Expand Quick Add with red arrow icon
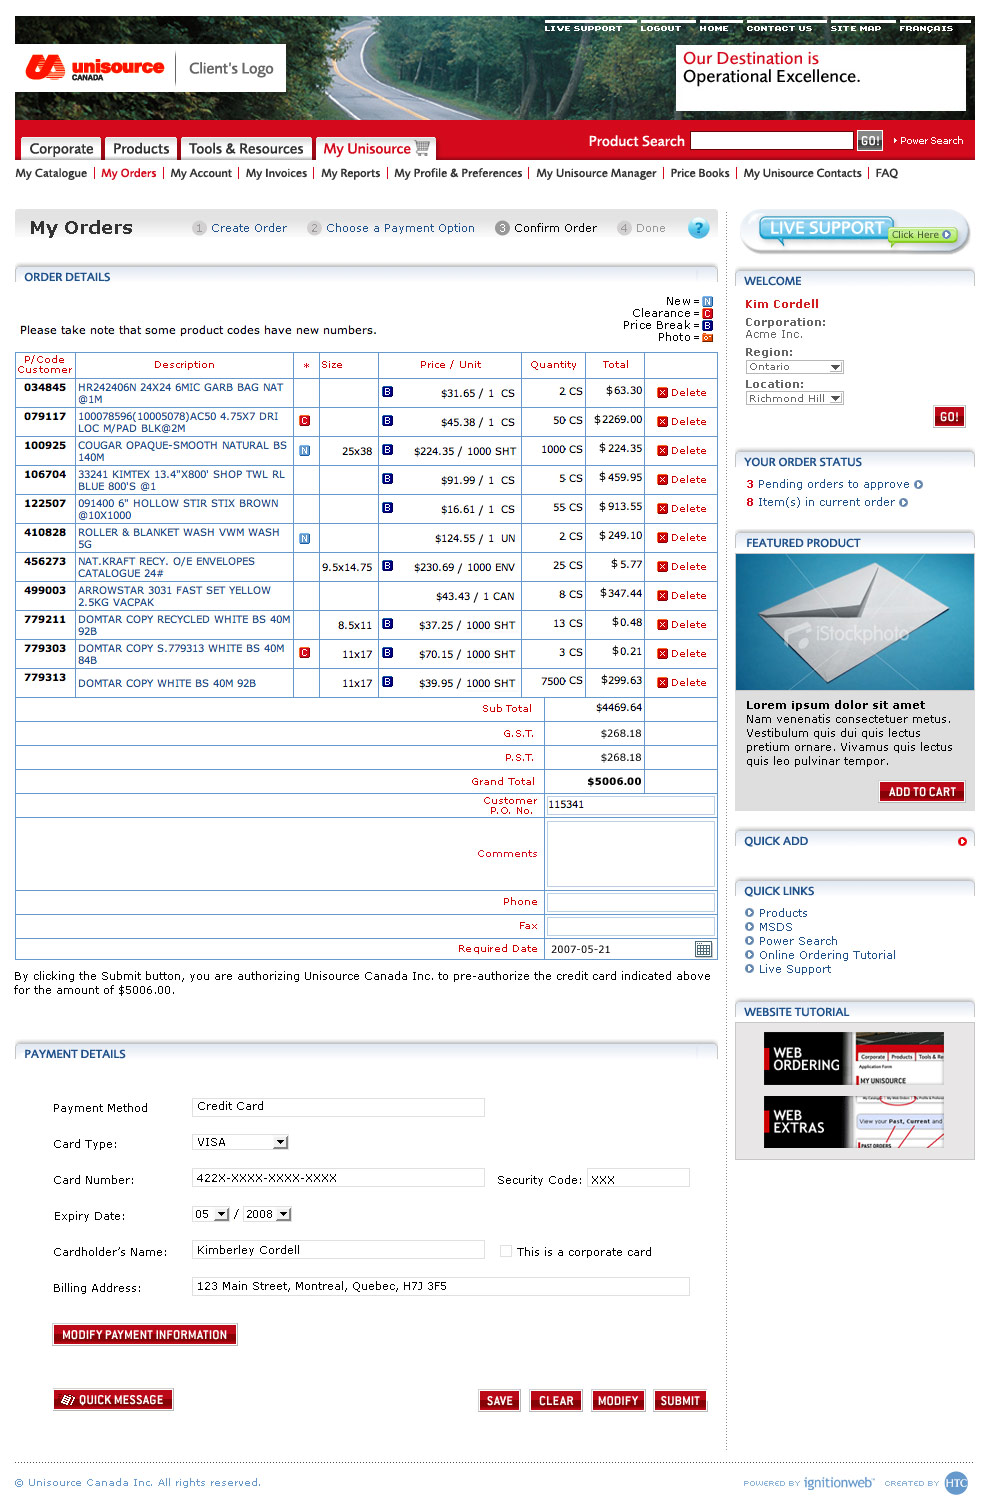The image size is (990, 1500). pyautogui.click(x=962, y=842)
